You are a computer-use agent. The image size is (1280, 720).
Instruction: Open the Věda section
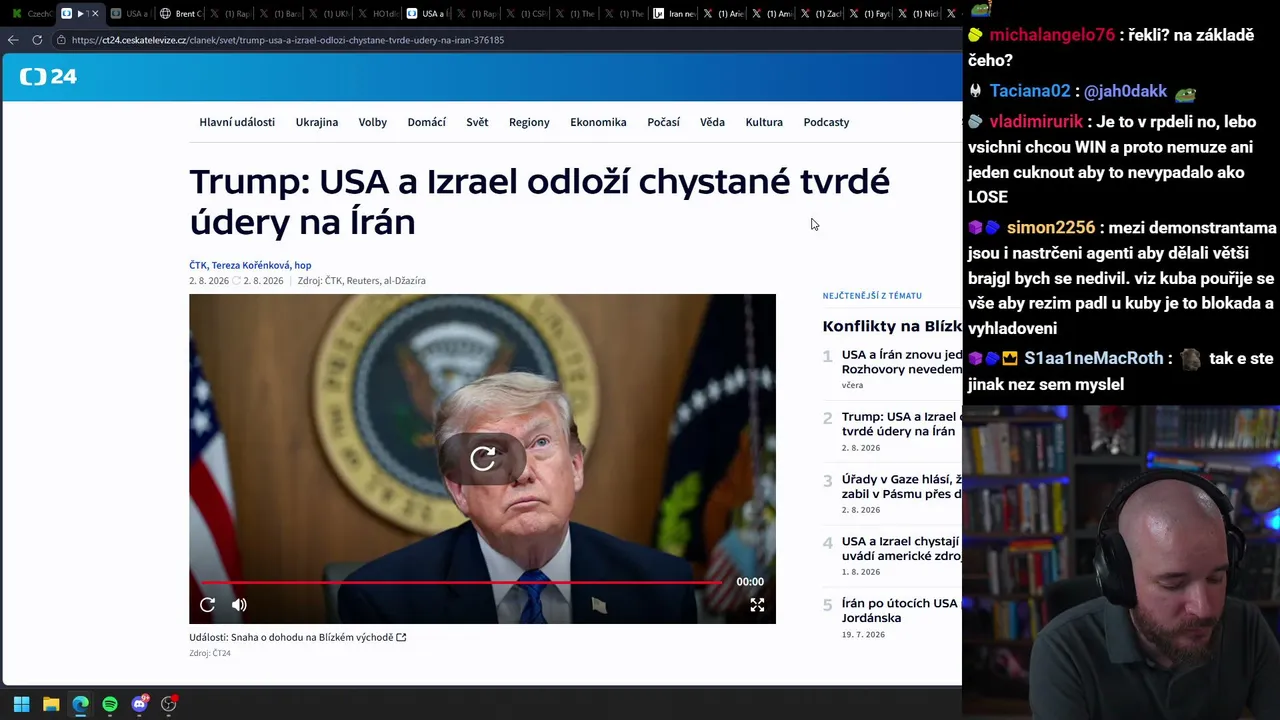click(712, 122)
